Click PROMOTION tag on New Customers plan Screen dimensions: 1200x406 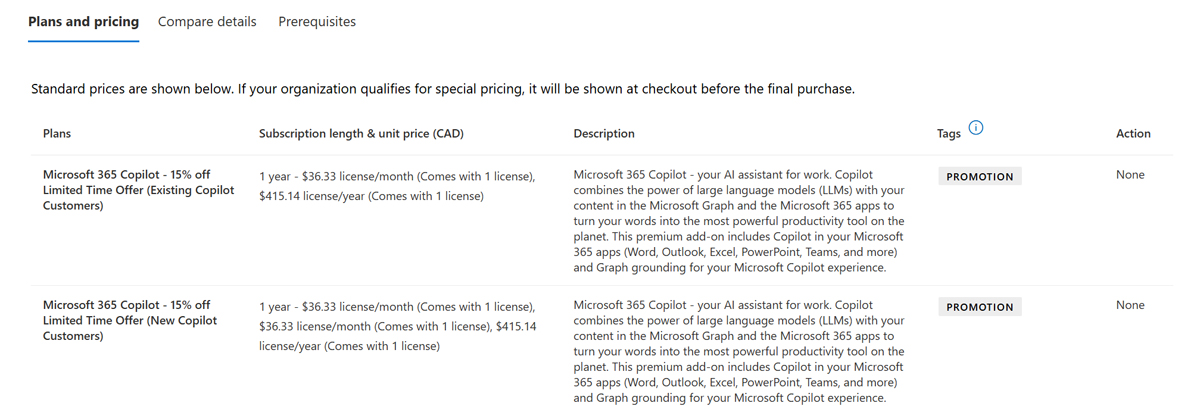[979, 308]
